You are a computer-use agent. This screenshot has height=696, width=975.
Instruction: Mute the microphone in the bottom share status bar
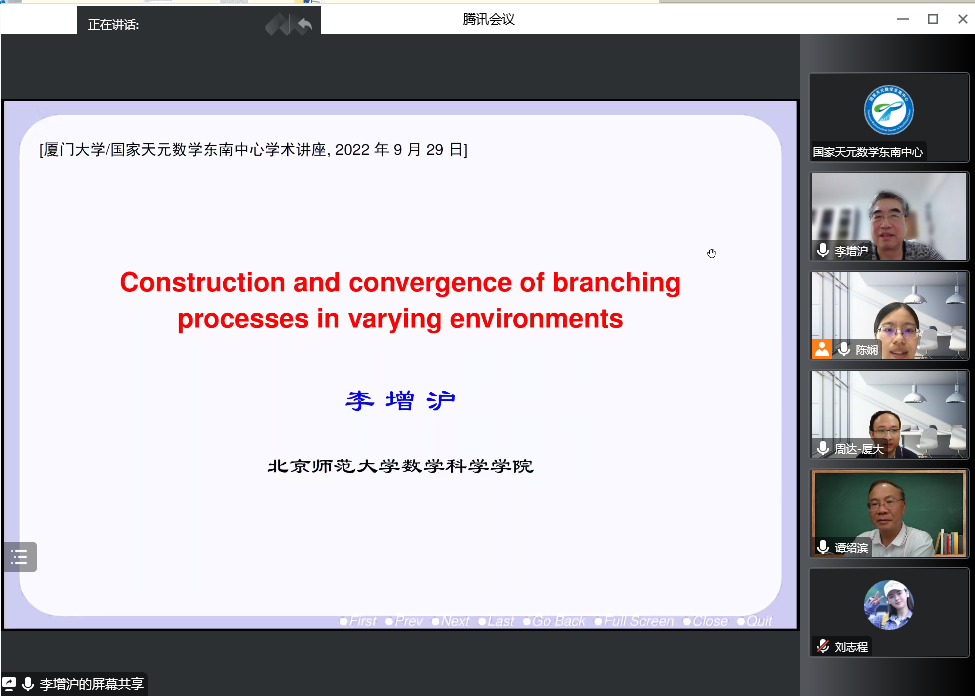click(x=27, y=684)
